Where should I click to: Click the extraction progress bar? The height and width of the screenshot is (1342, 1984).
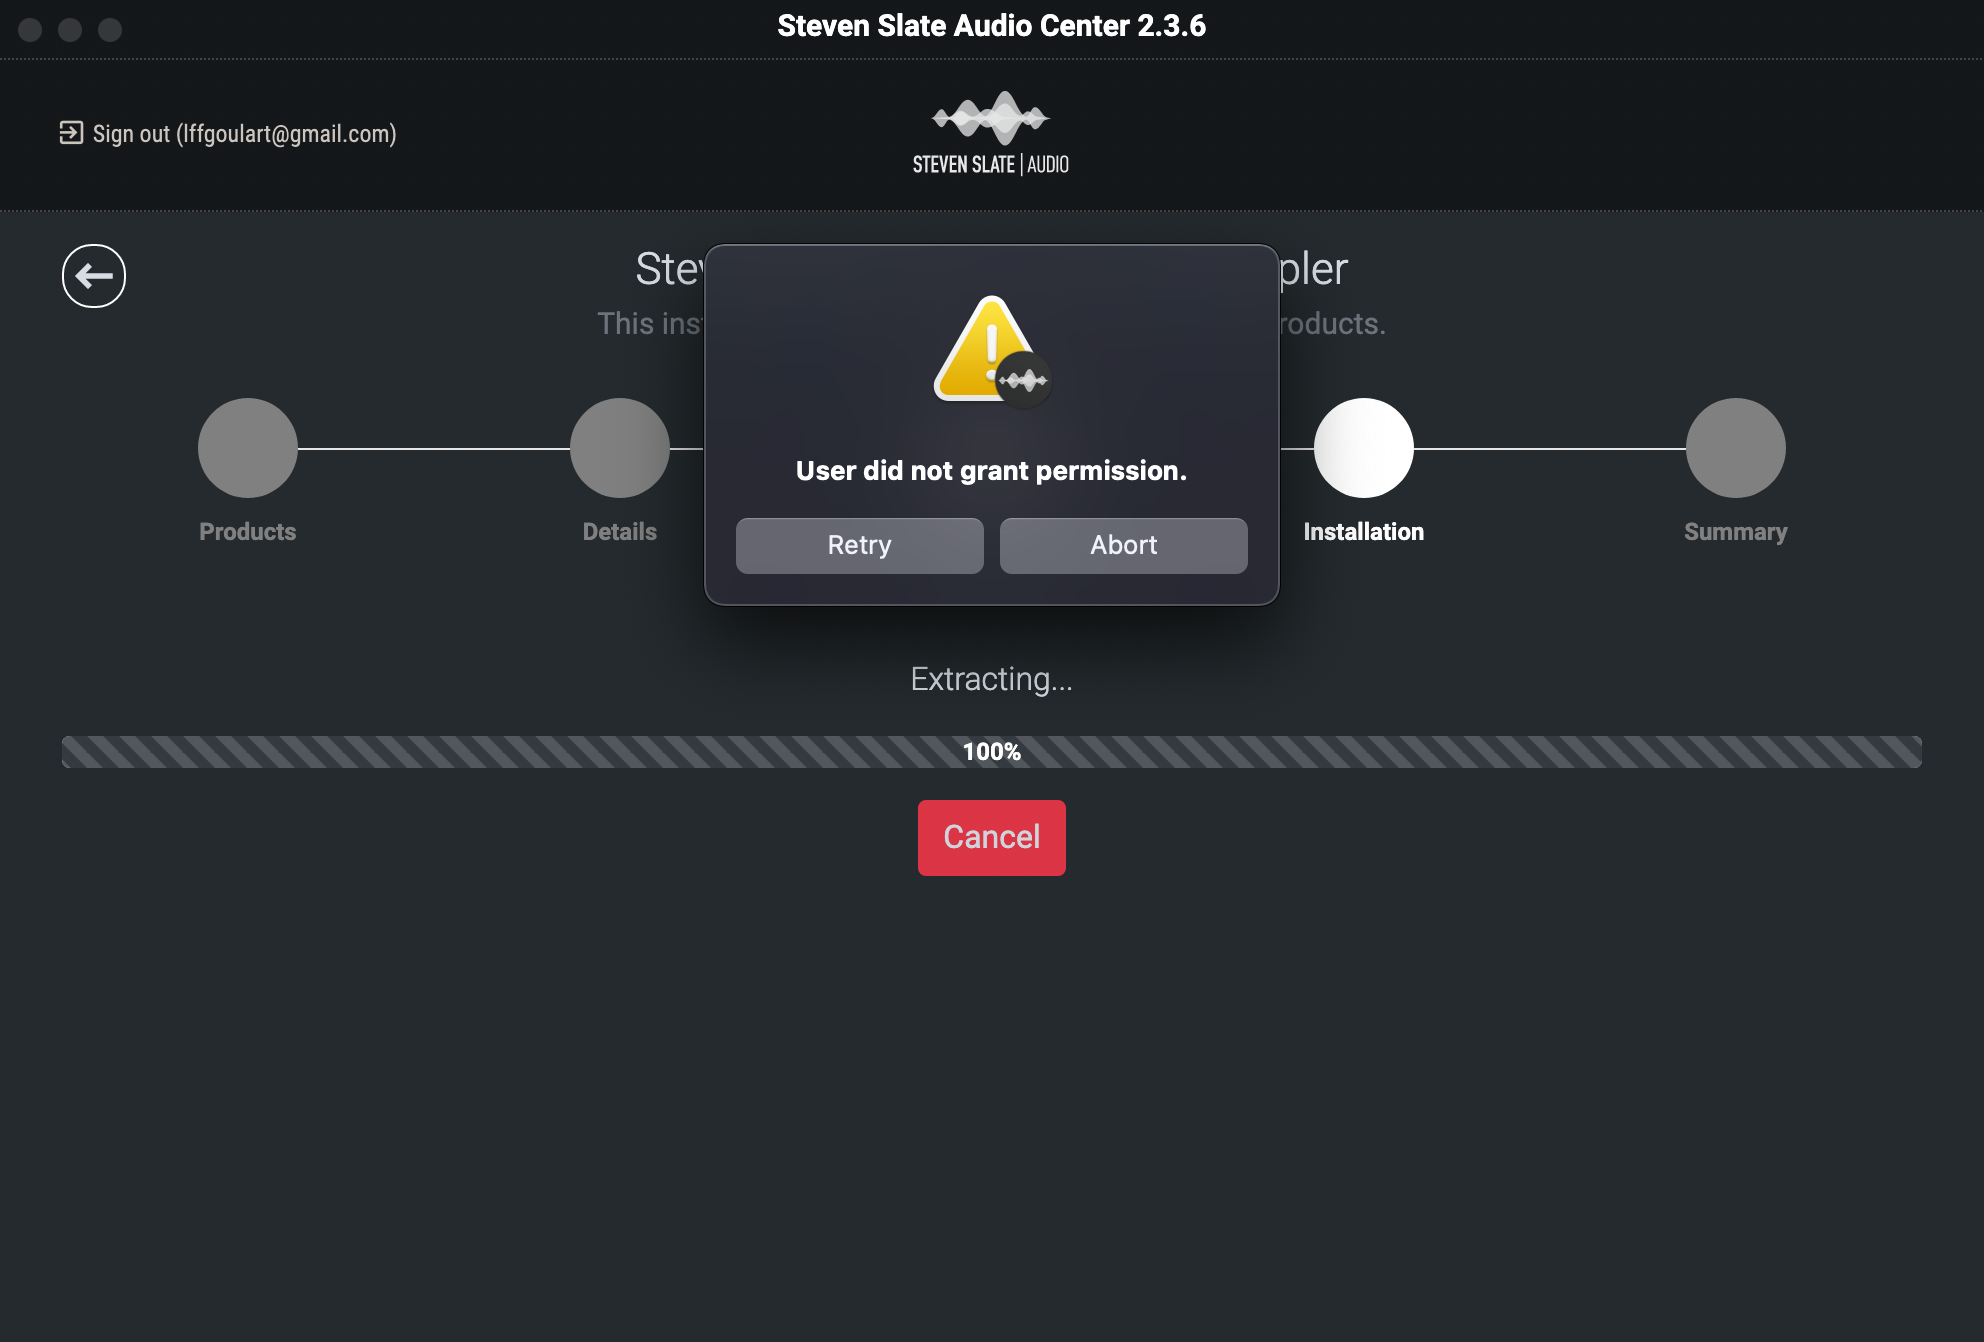coord(991,750)
